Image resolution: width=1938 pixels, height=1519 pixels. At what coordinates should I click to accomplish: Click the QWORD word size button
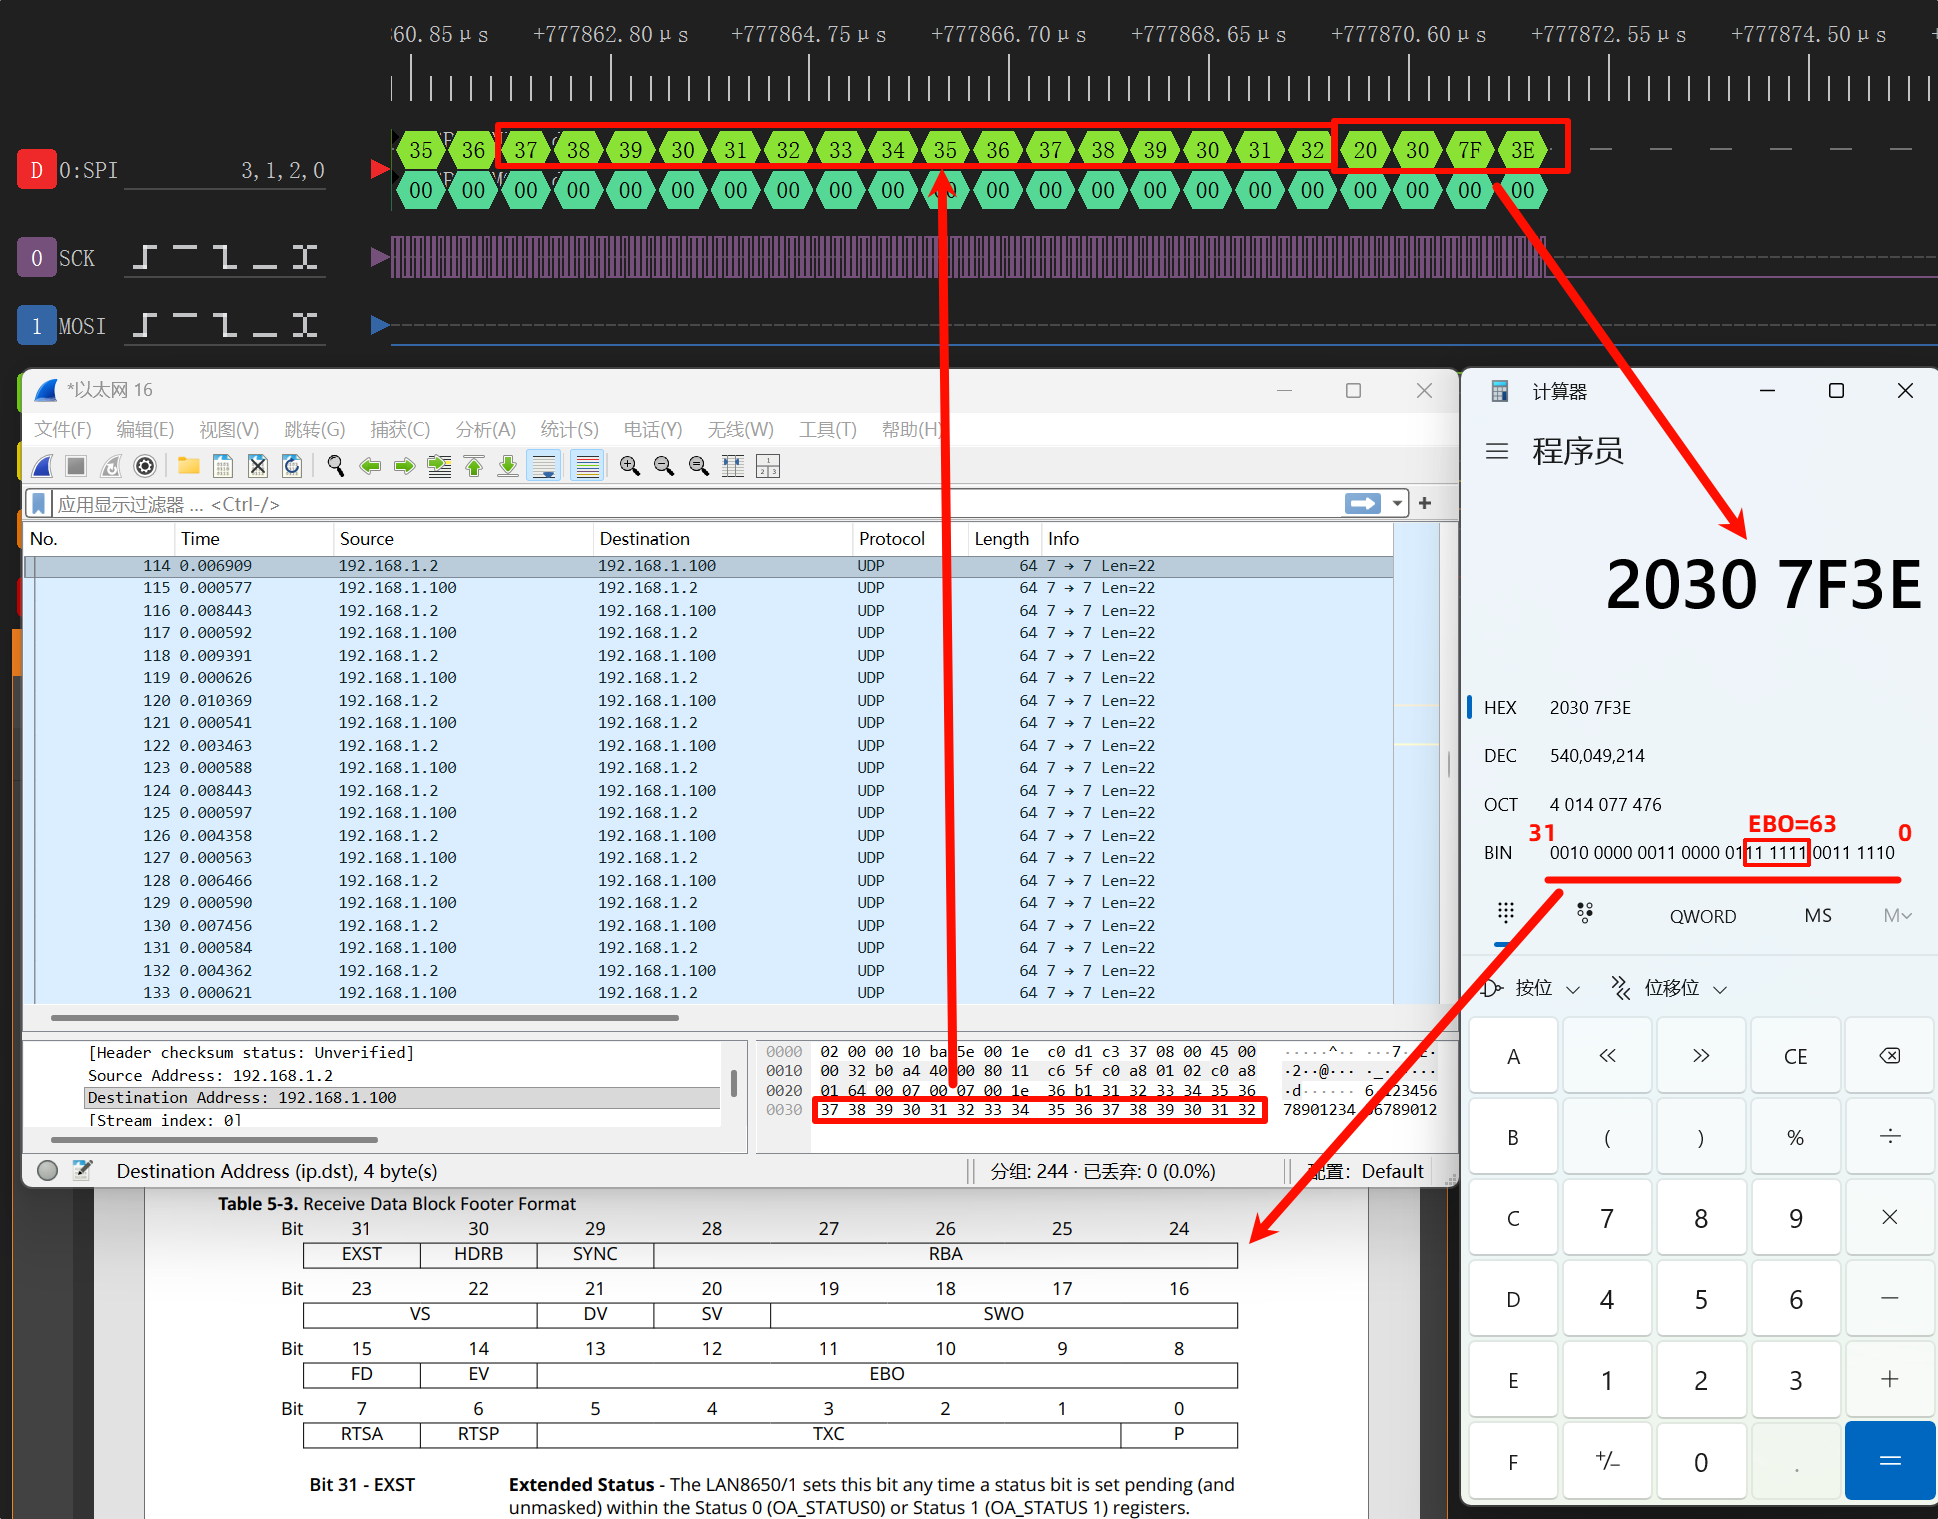(x=1702, y=916)
